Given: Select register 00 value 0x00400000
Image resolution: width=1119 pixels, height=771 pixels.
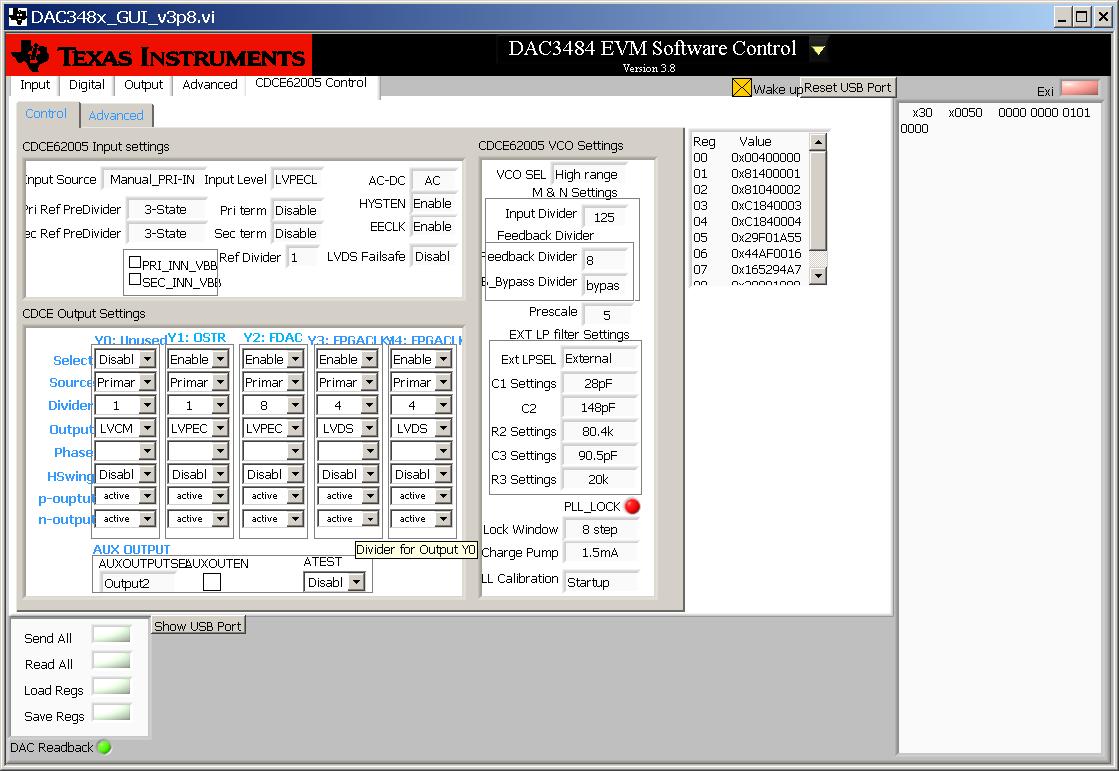Looking at the screenshot, I should (x=766, y=158).
